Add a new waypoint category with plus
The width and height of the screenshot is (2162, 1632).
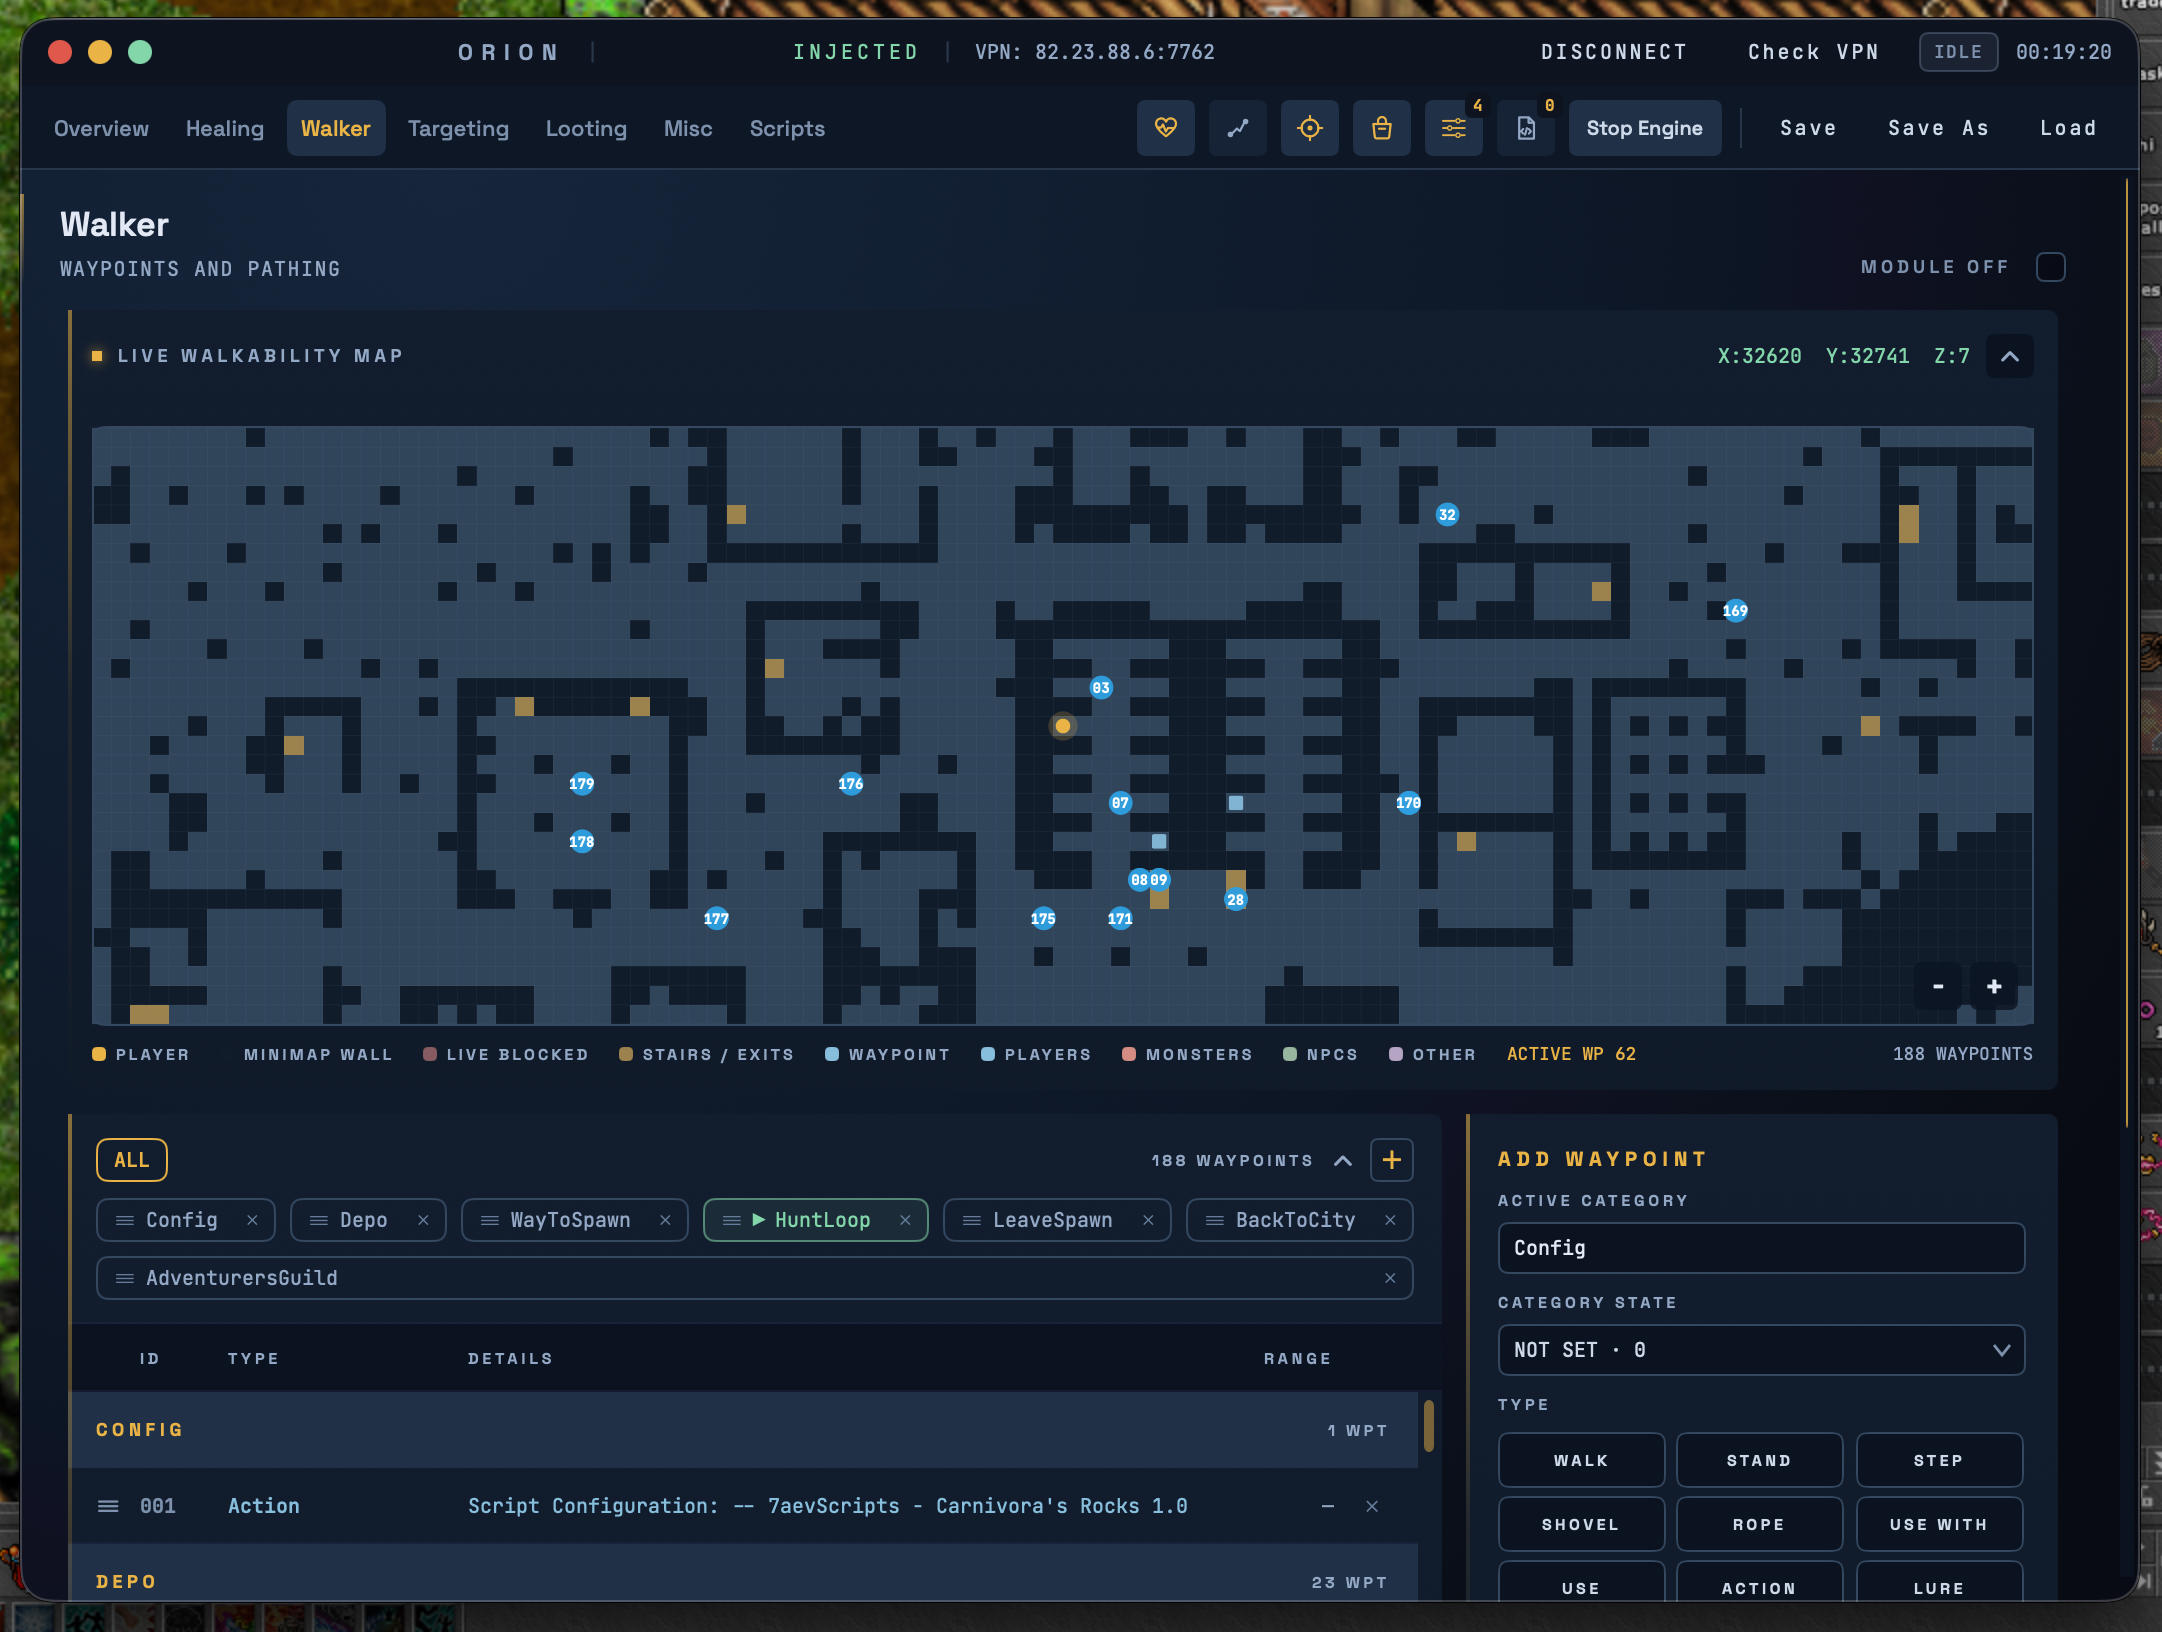click(x=1391, y=1160)
